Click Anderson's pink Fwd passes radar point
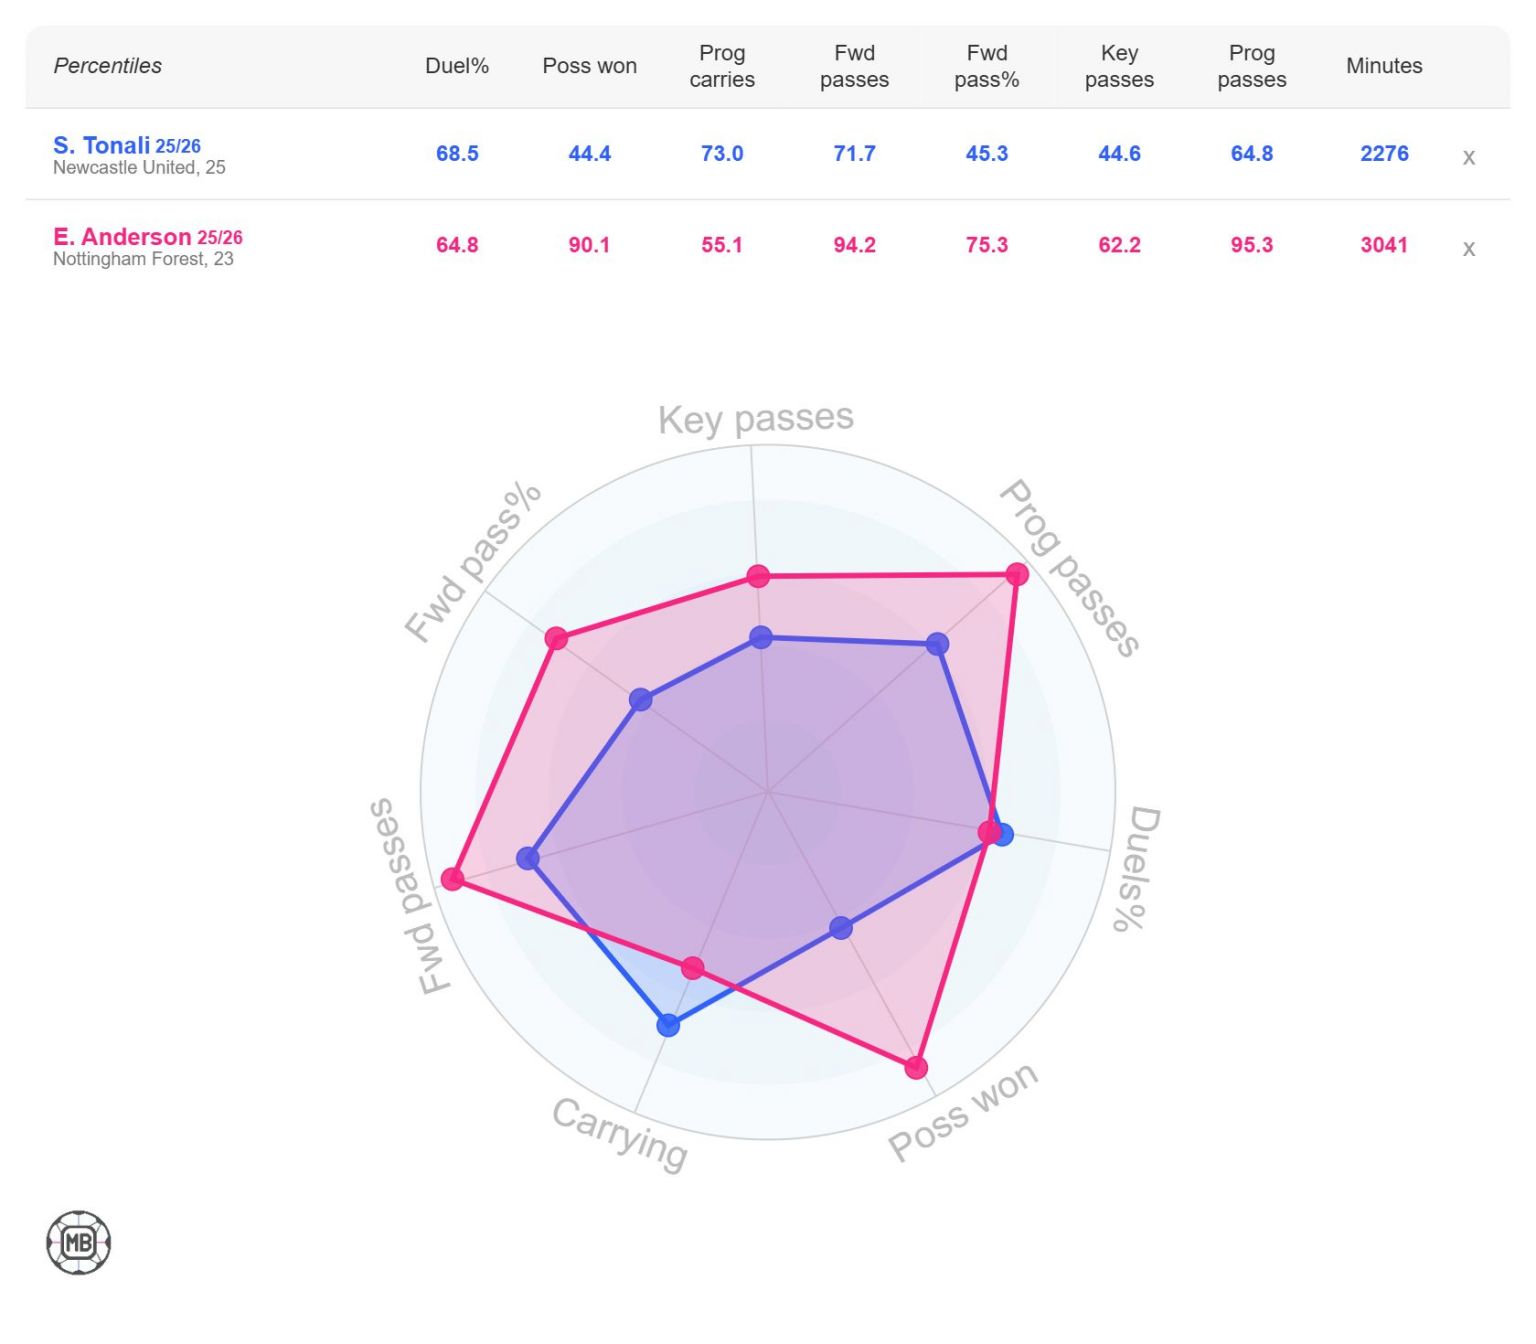 (x=453, y=879)
